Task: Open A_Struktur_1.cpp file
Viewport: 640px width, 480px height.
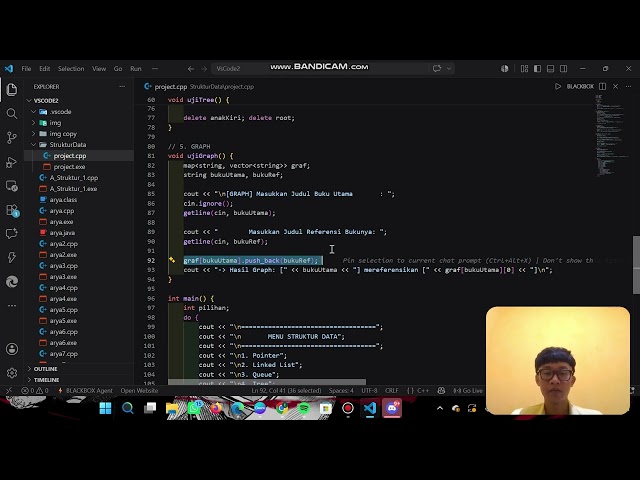Action: [74, 178]
